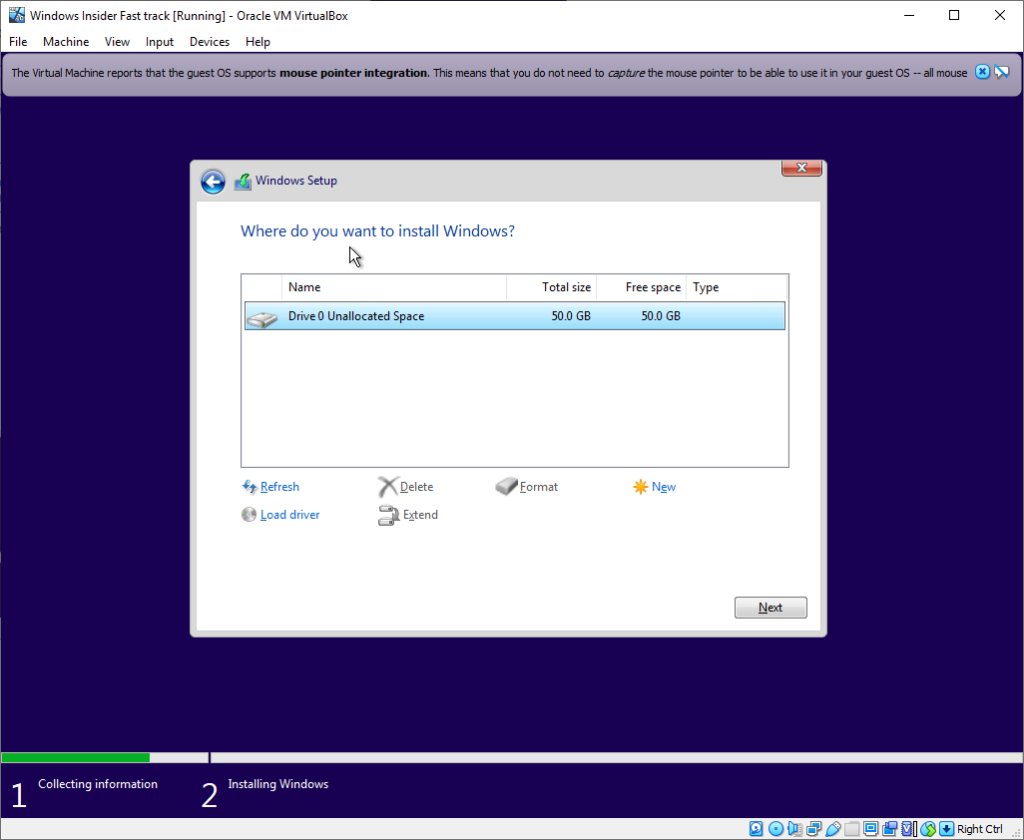Click the New partition link
The height and width of the screenshot is (840, 1024).
(x=664, y=487)
